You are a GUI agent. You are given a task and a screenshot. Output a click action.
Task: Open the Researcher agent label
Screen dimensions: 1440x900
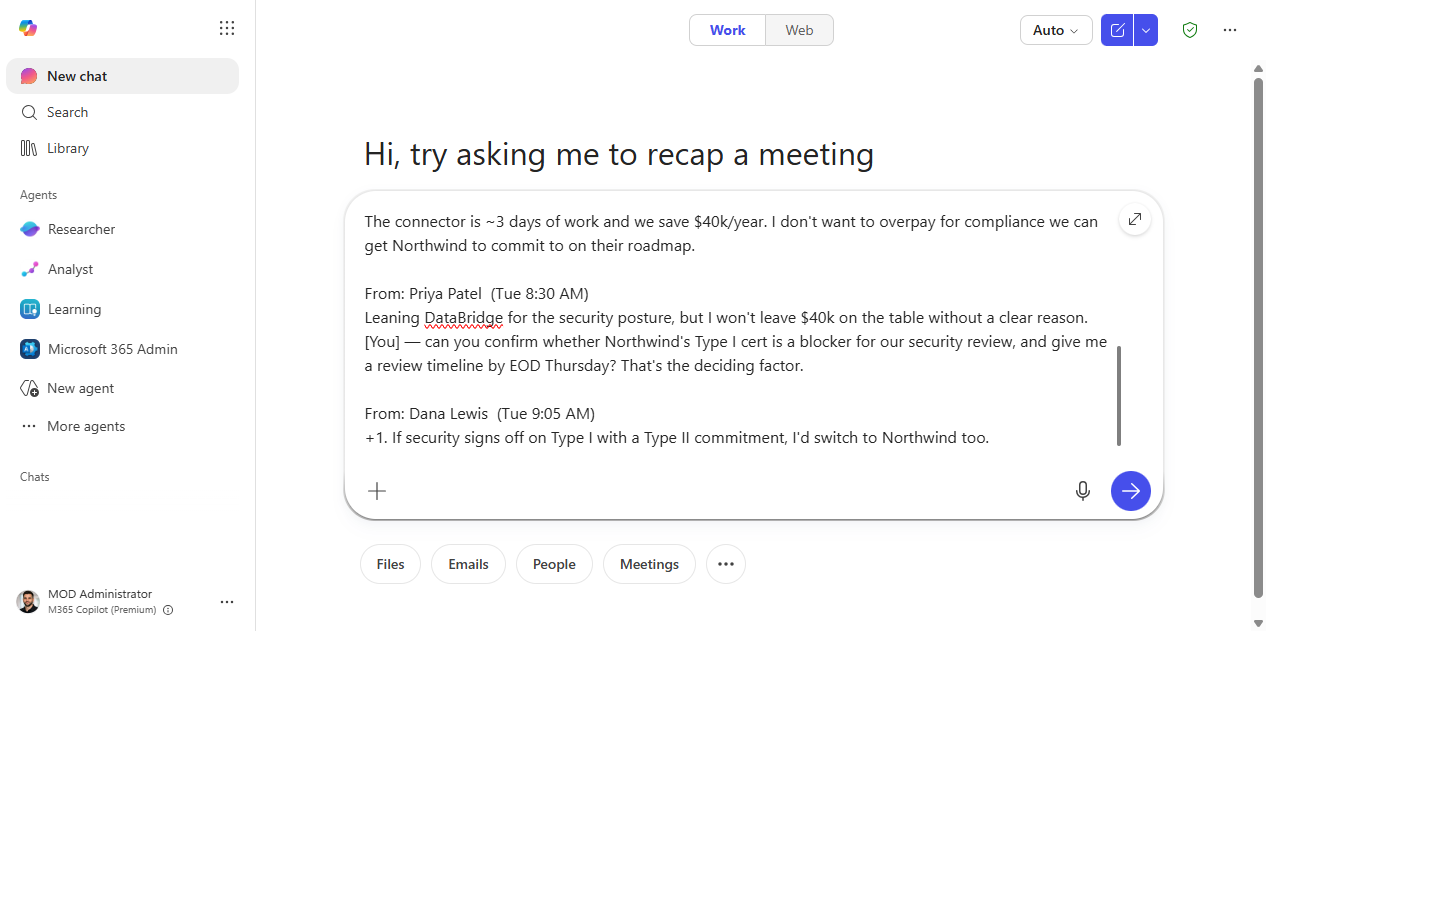tap(81, 229)
